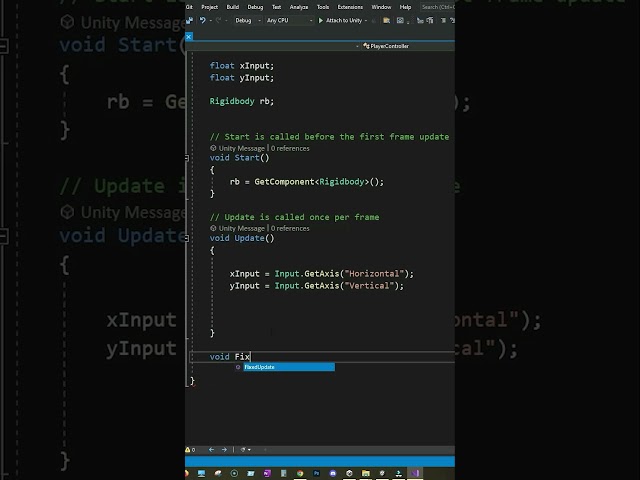Click the Attach to Unity button label

[344, 20]
